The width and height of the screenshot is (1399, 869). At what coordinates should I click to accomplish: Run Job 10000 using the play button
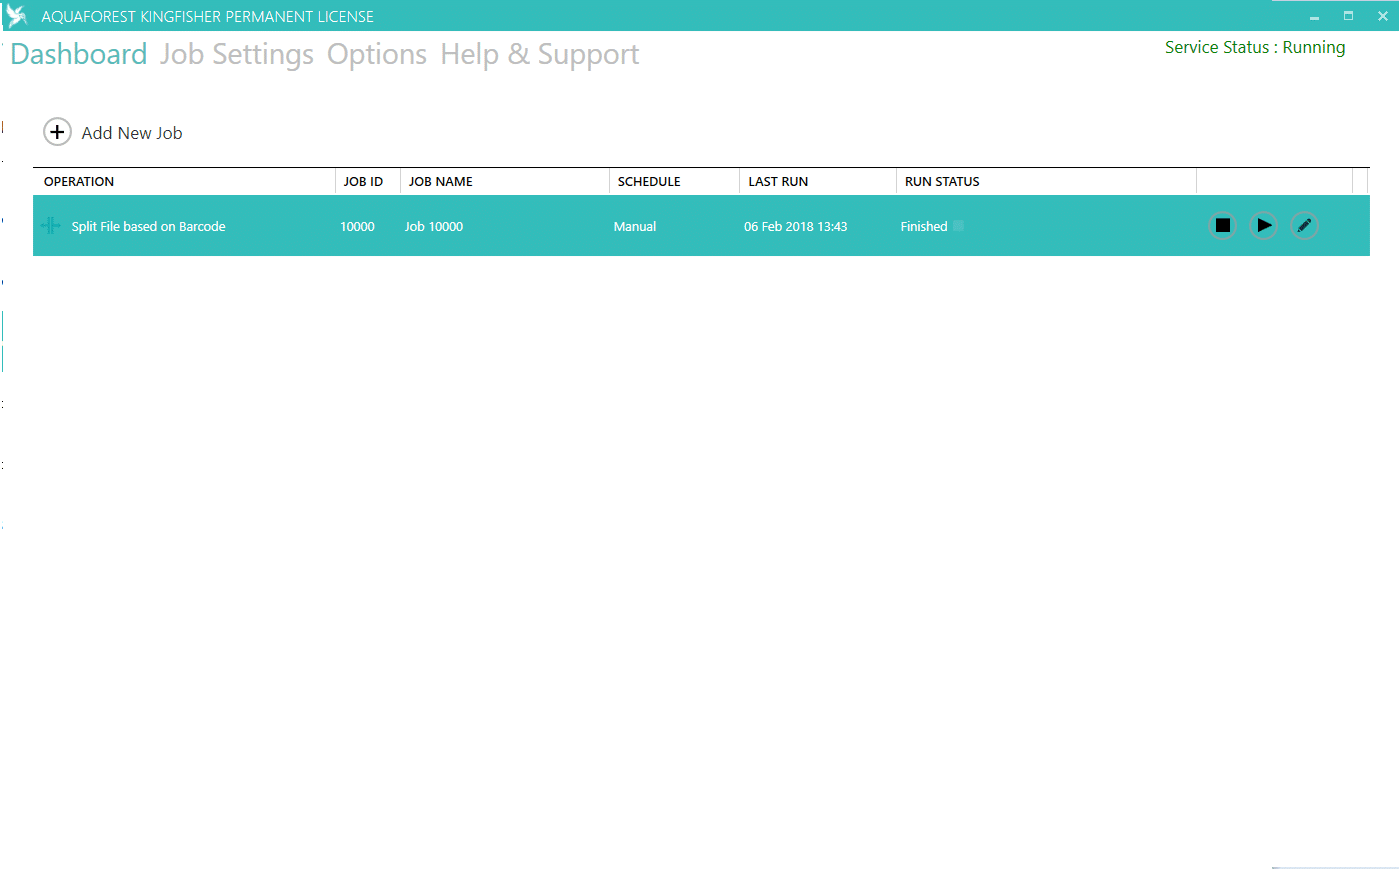(1264, 226)
